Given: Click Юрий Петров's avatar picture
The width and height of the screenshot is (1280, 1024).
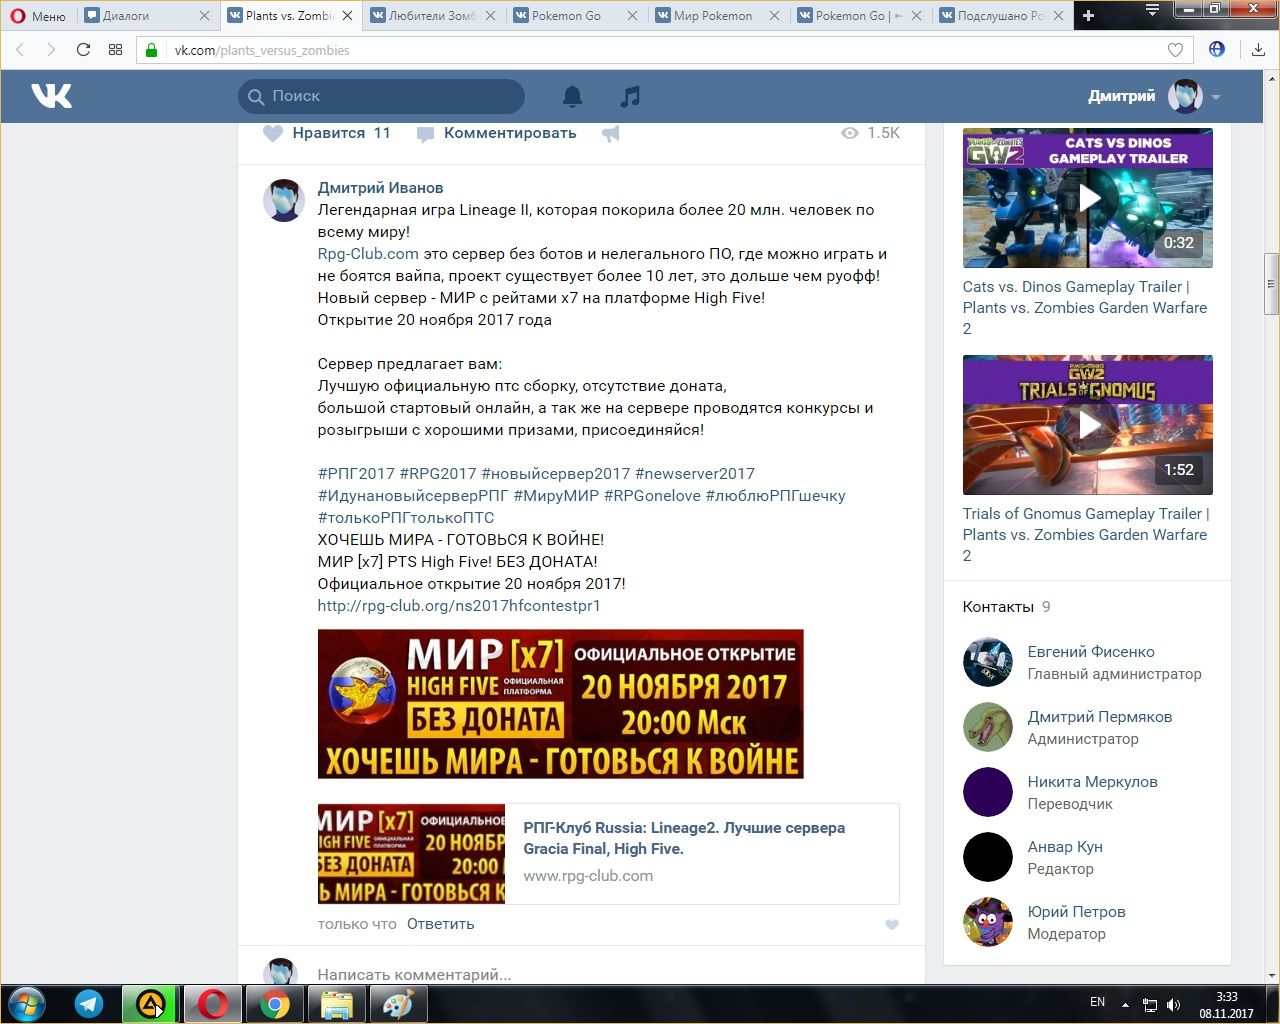Looking at the screenshot, I should (x=988, y=922).
